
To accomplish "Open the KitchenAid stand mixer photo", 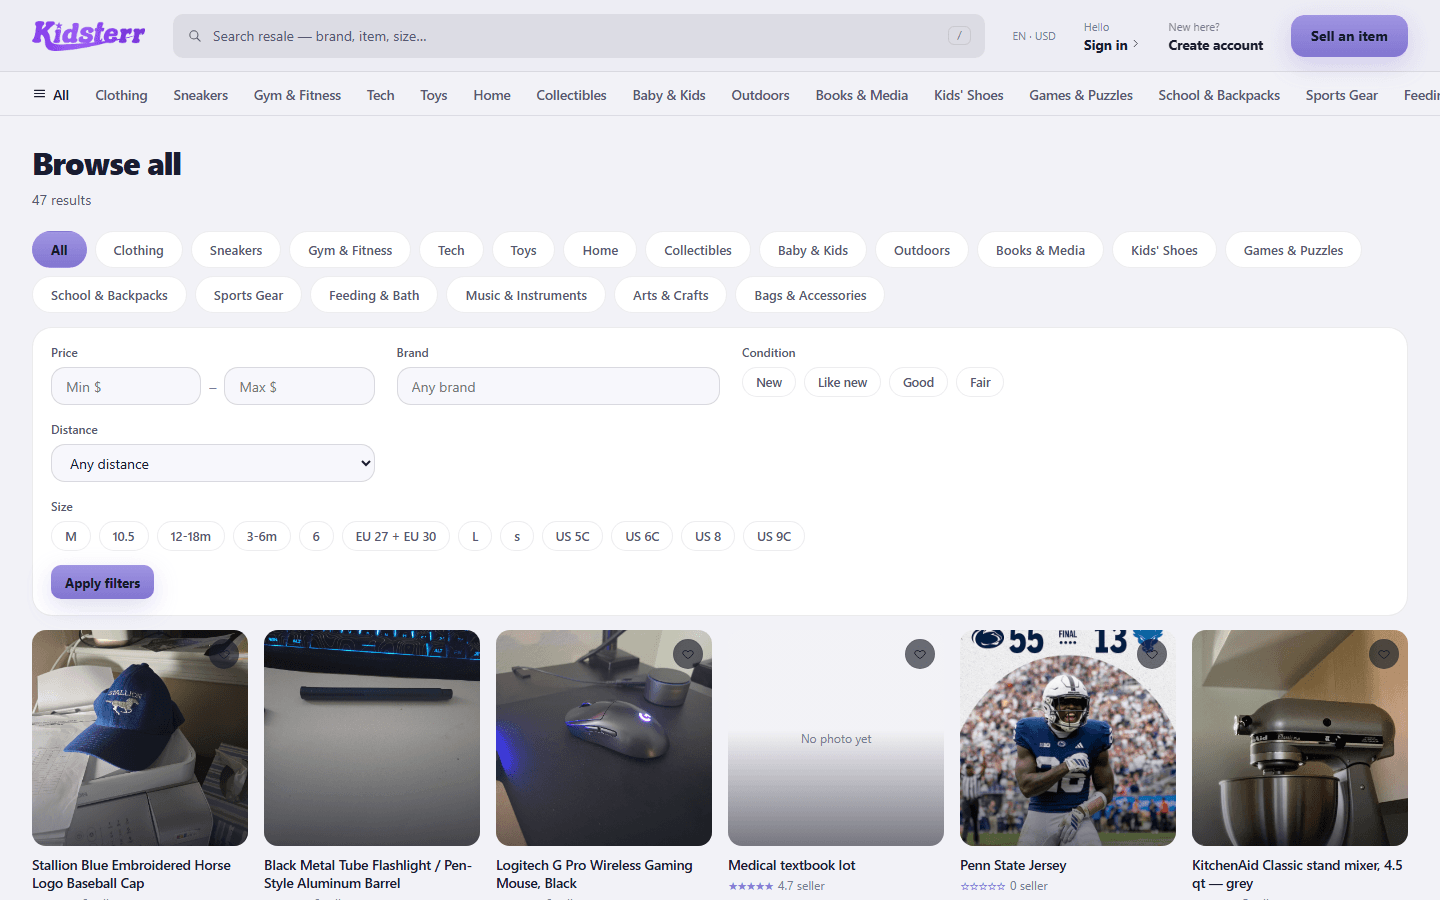I will point(1300,738).
